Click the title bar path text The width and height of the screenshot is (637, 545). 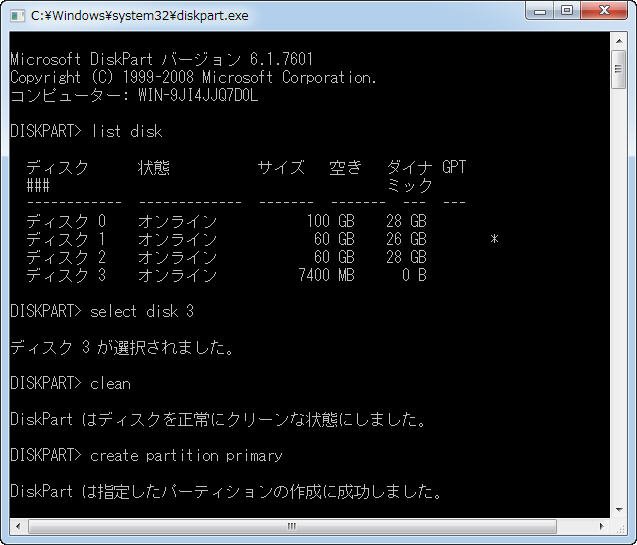[x=140, y=15]
